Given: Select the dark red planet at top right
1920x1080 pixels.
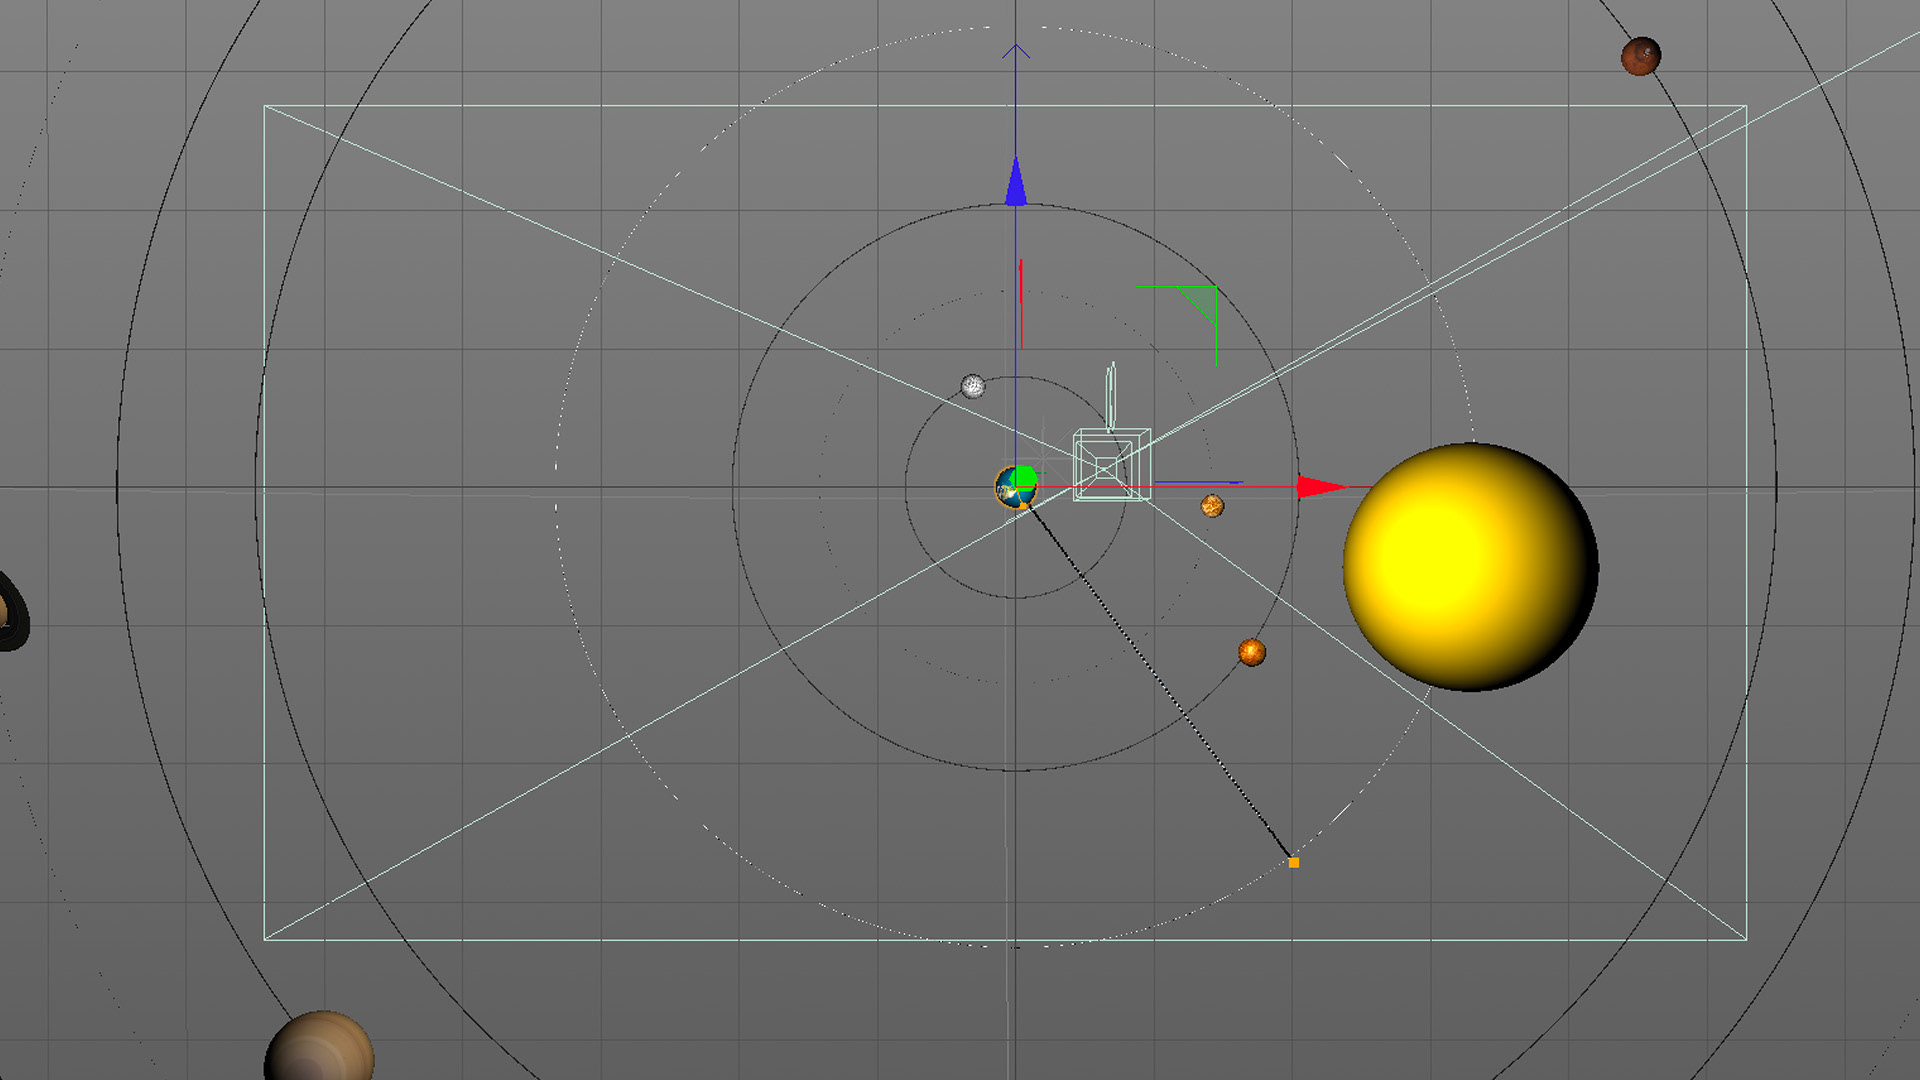Looking at the screenshot, I should [x=1641, y=56].
